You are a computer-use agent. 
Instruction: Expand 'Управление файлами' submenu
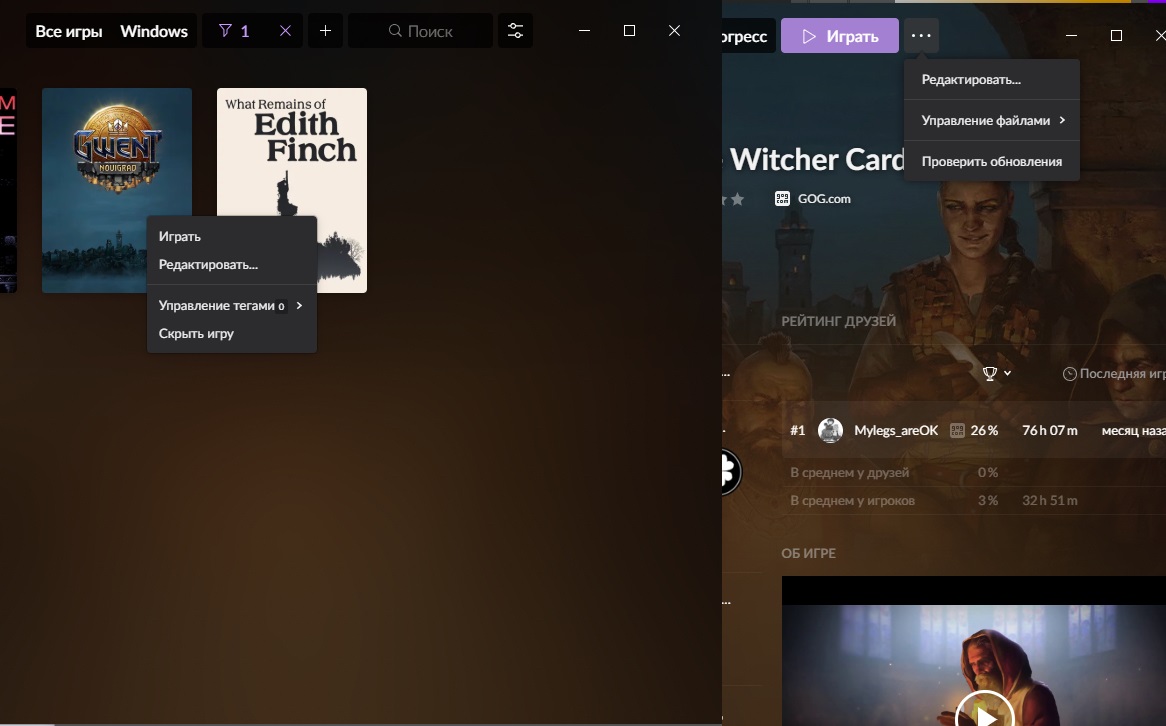(992, 121)
